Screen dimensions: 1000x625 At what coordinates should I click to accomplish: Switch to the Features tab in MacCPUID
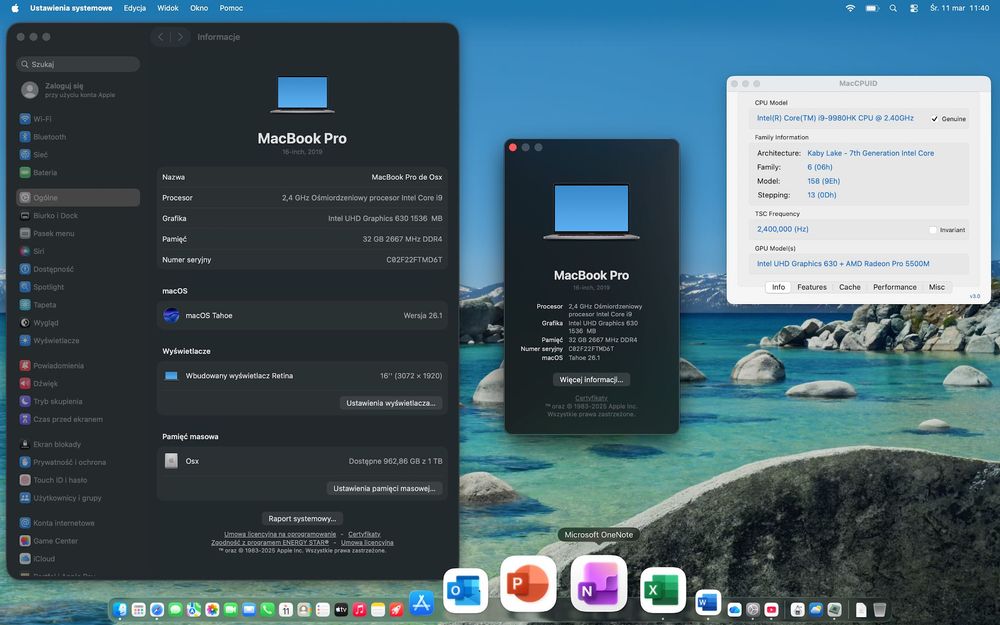812,287
